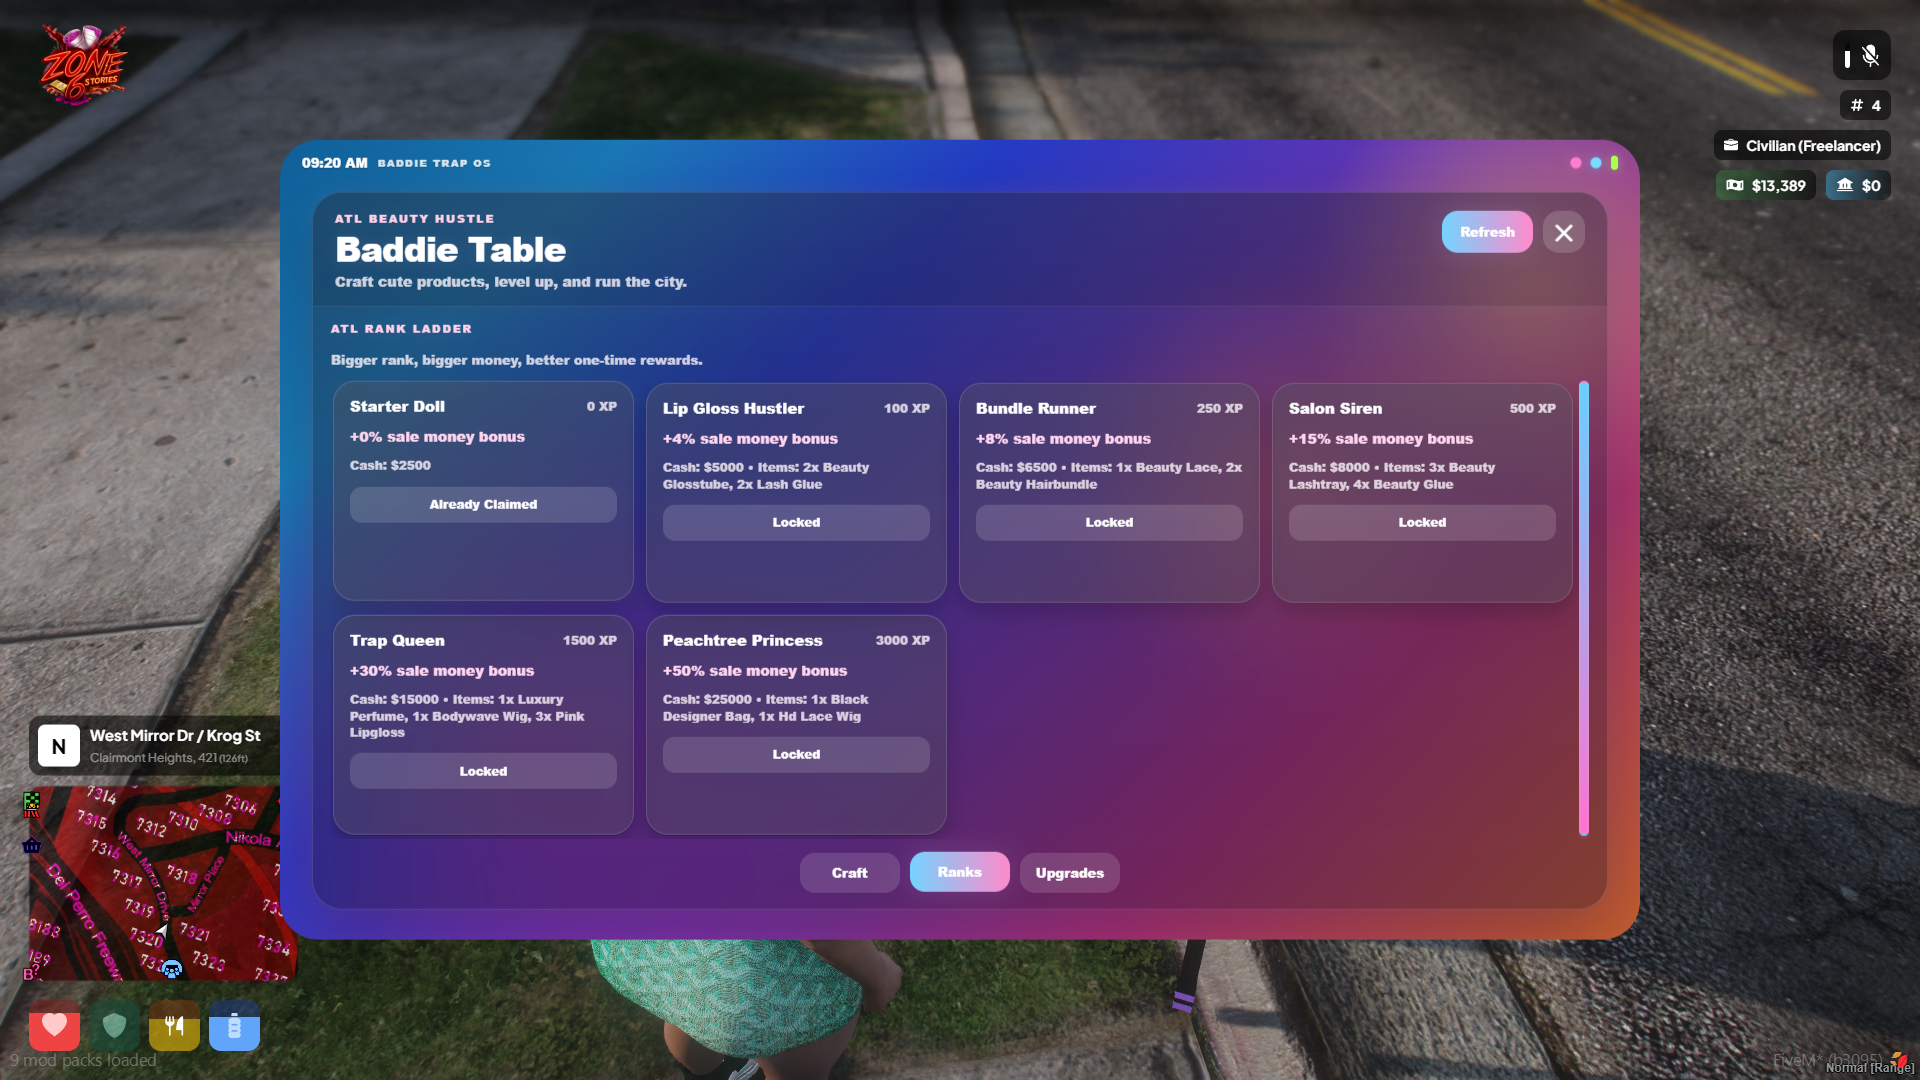
Task: Click the bank balance $0
Action: point(1871,186)
